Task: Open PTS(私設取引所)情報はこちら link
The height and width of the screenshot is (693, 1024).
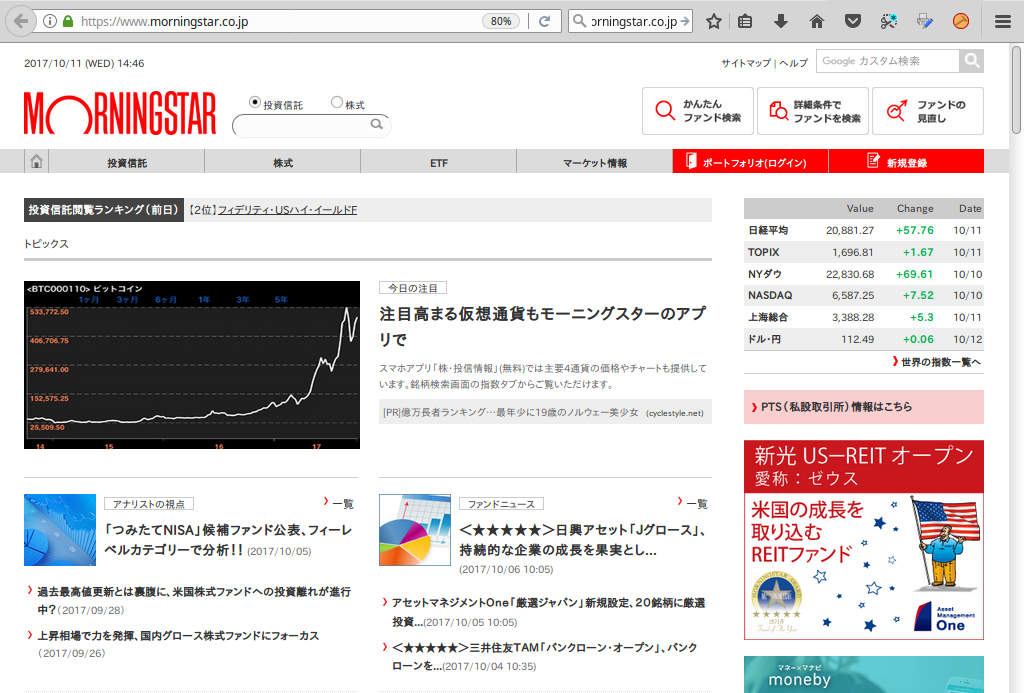Action: tap(864, 407)
